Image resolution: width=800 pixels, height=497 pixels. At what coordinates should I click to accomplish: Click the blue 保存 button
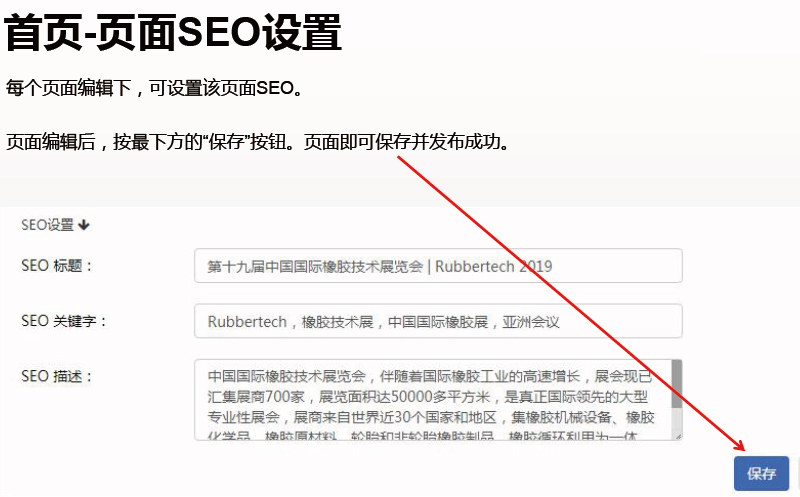[x=761, y=474]
